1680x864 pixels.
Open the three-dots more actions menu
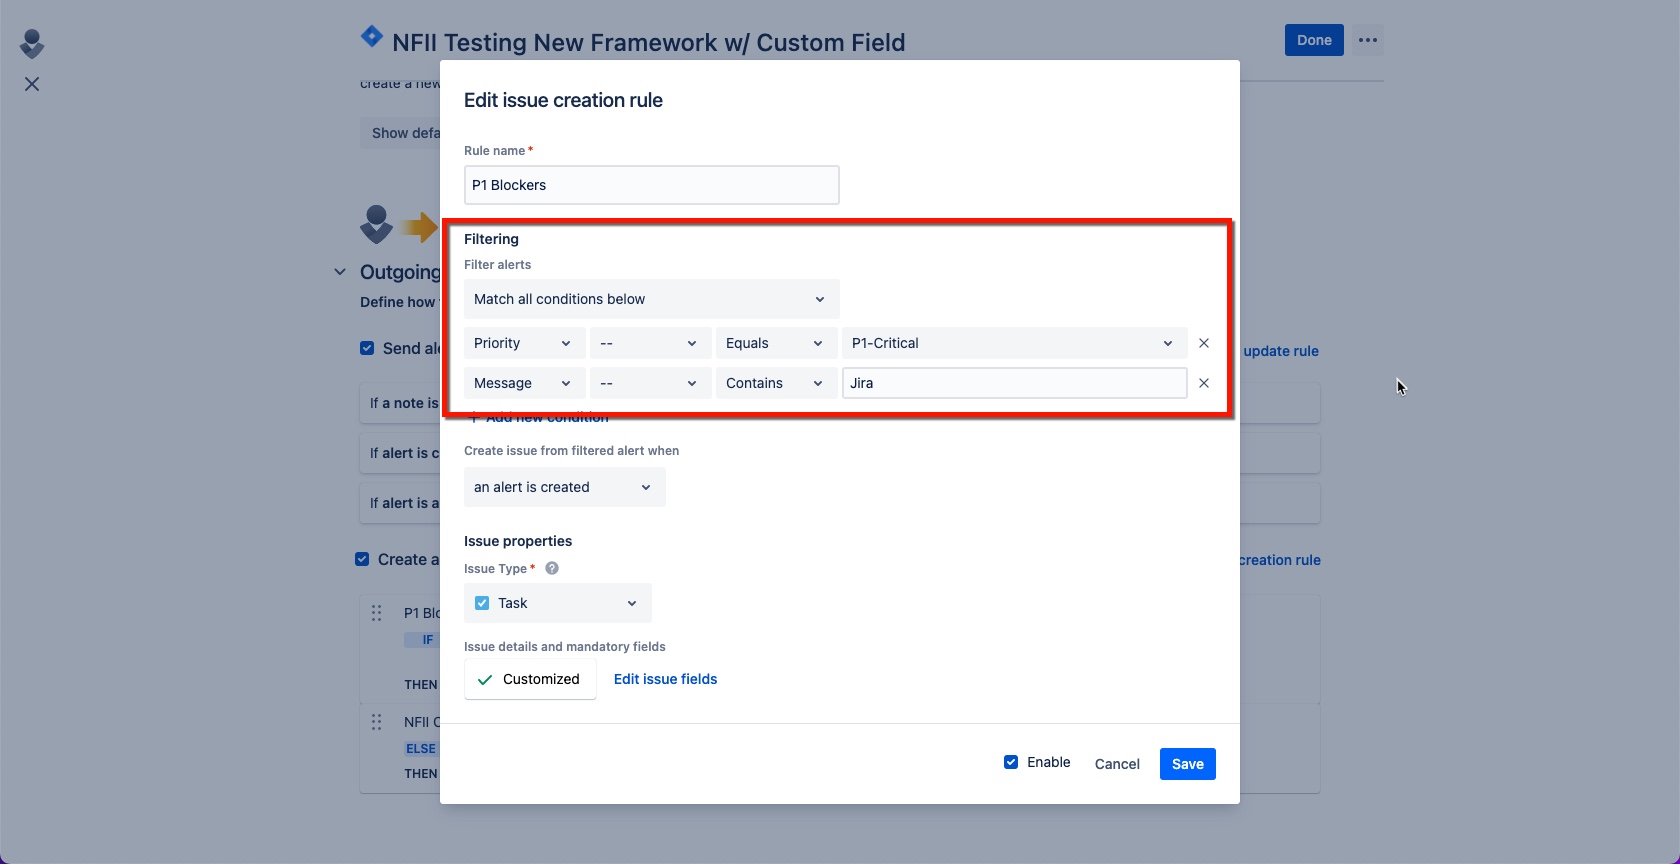click(1368, 40)
